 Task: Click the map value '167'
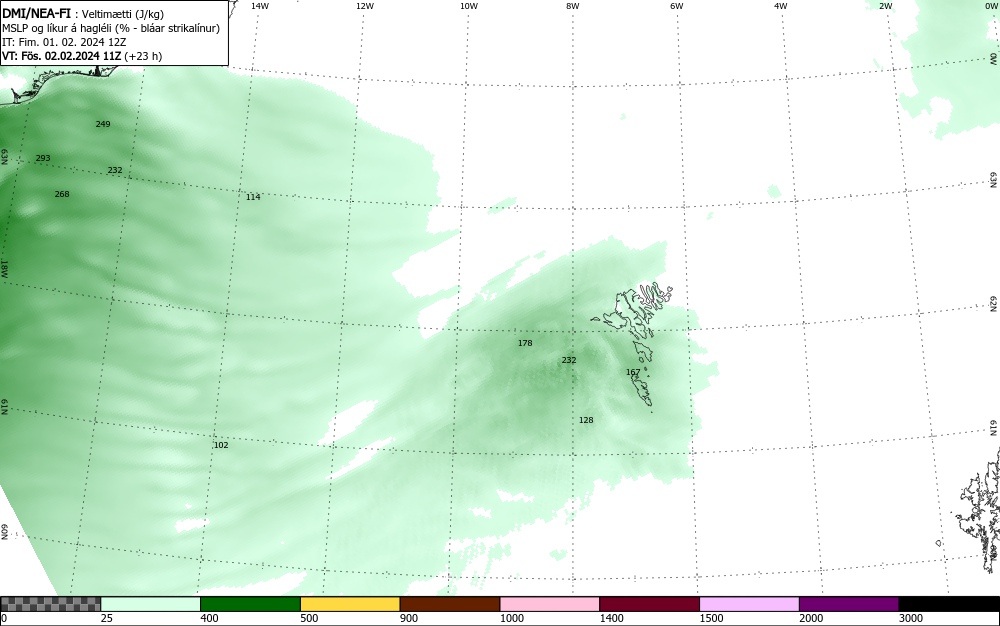coord(633,372)
